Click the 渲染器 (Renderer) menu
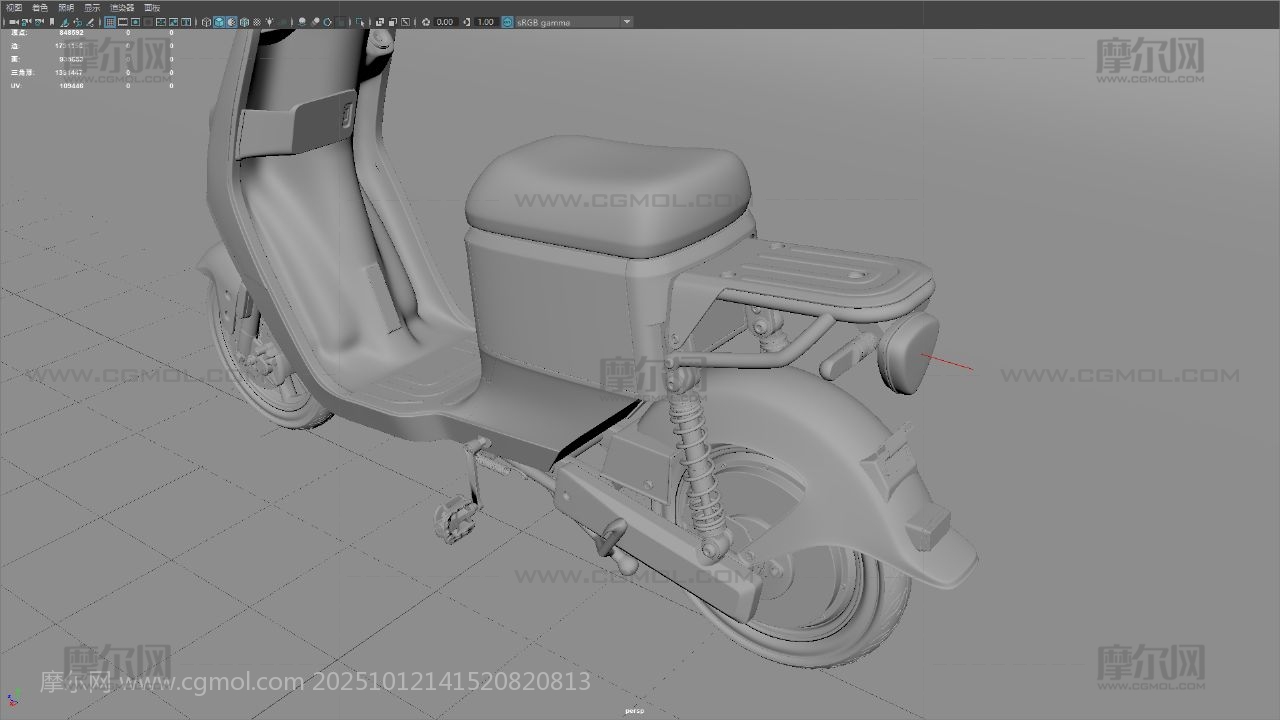 (122, 7)
